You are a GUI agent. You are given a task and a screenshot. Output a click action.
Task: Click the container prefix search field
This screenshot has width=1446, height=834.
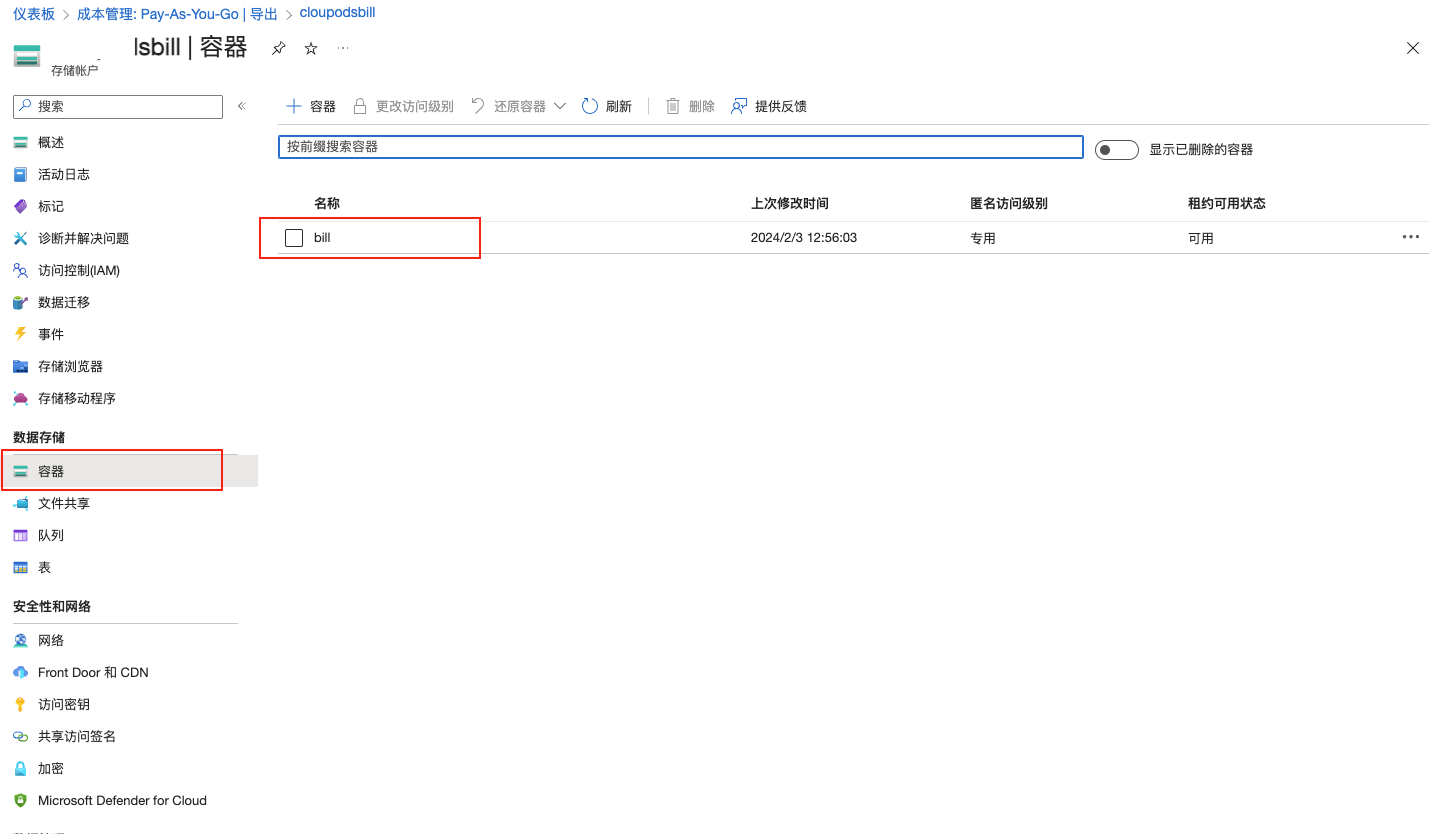[x=680, y=147]
